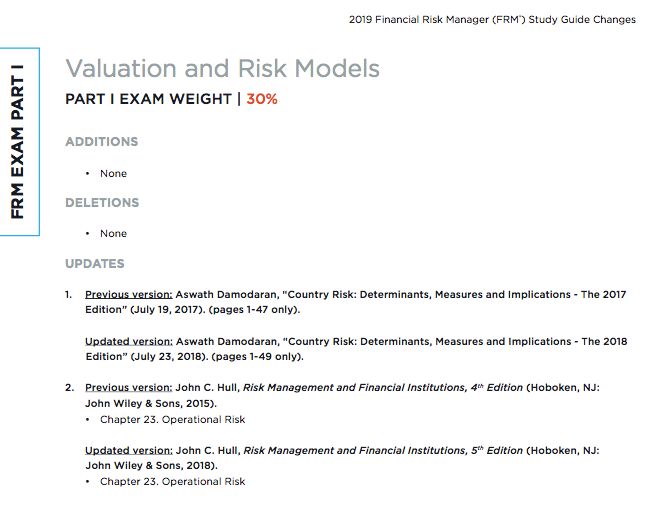Click the None bullet under ADDITIONS
Screen dimensions: 669x519
113,173
